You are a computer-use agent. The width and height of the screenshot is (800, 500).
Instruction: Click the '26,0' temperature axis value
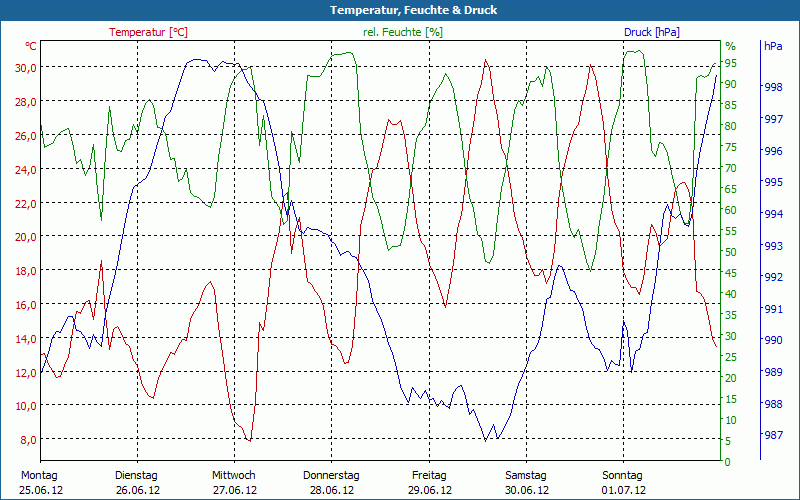click(26, 136)
